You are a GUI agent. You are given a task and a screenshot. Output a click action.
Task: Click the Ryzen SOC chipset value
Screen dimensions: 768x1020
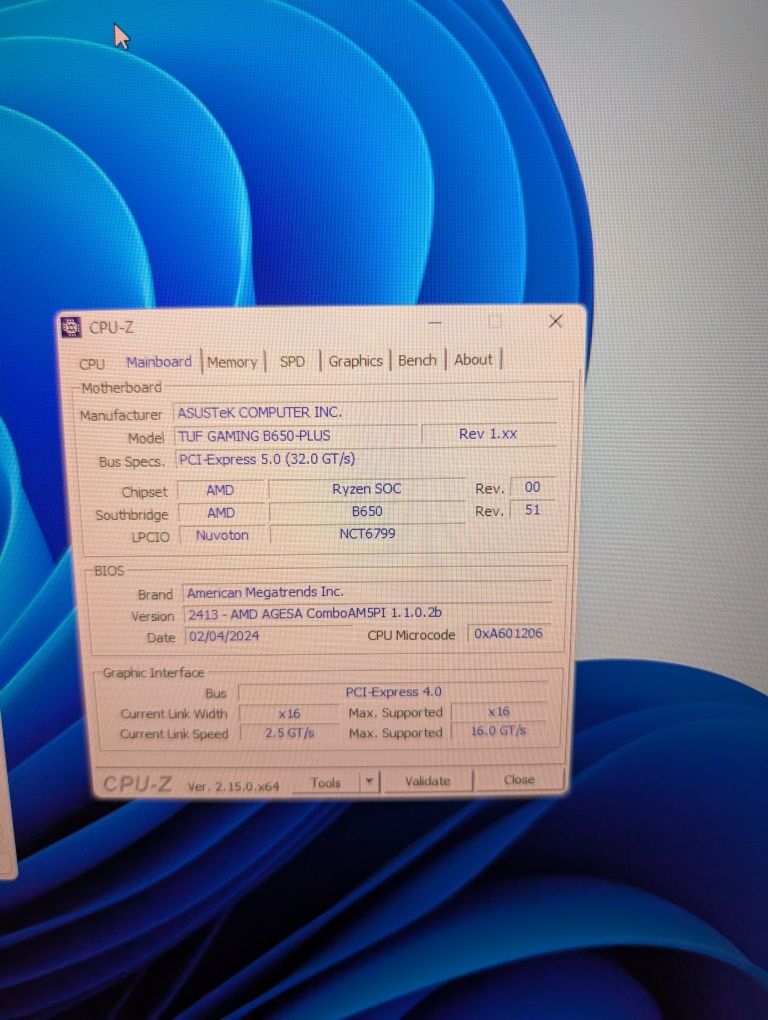point(367,489)
